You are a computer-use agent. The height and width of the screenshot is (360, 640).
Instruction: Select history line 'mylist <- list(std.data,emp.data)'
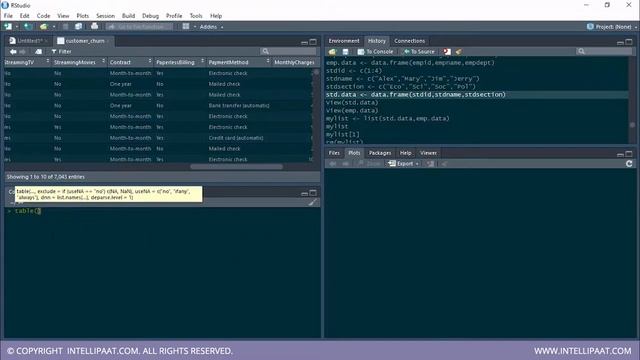point(387,118)
